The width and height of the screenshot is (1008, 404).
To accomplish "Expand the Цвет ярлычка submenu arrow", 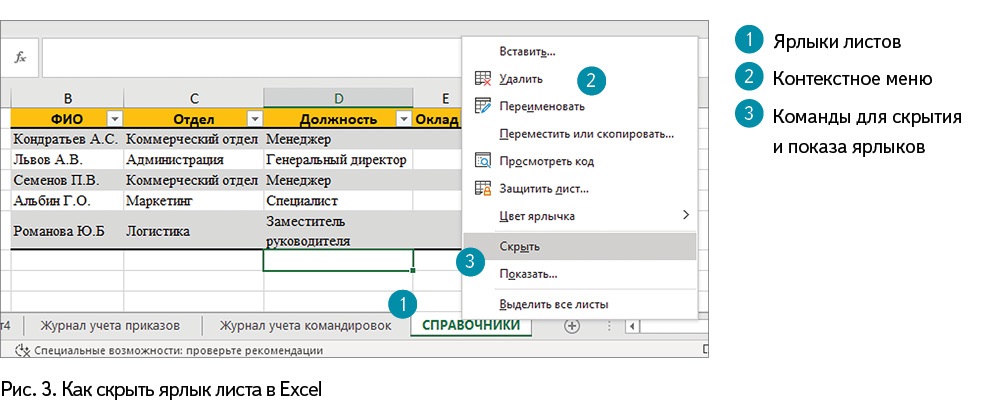I will [x=685, y=215].
